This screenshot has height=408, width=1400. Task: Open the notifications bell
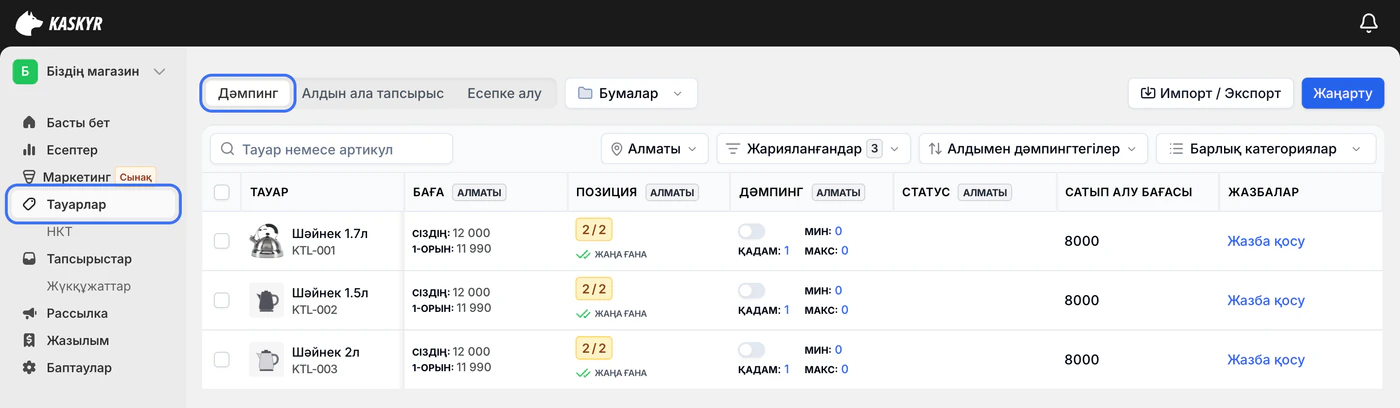click(x=1369, y=22)
